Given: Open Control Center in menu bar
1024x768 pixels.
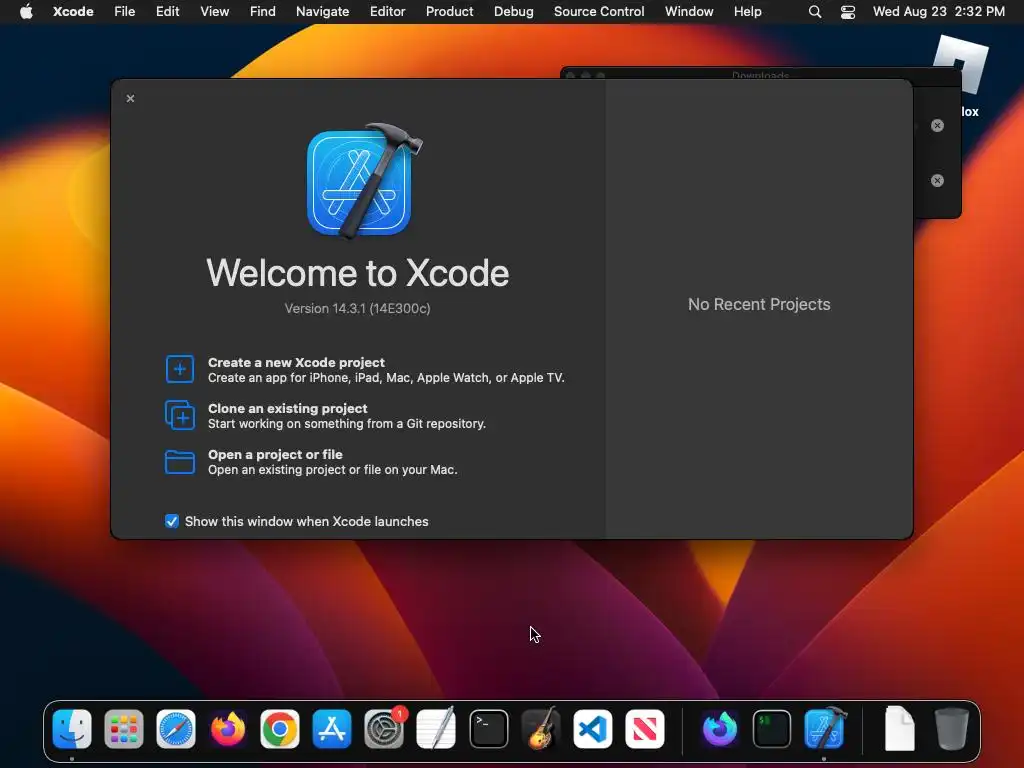Looking at the screenshot, I should (x=848, y=11).
